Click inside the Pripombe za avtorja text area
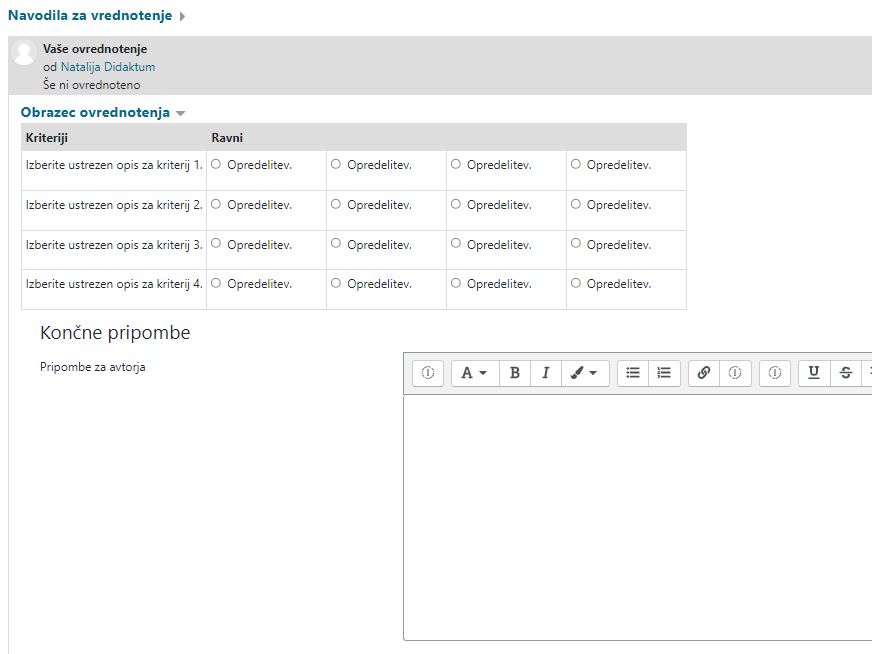Image resolution: width=872 pixels, height=654 pixels. pyautogui.click(x=637, y=516)
